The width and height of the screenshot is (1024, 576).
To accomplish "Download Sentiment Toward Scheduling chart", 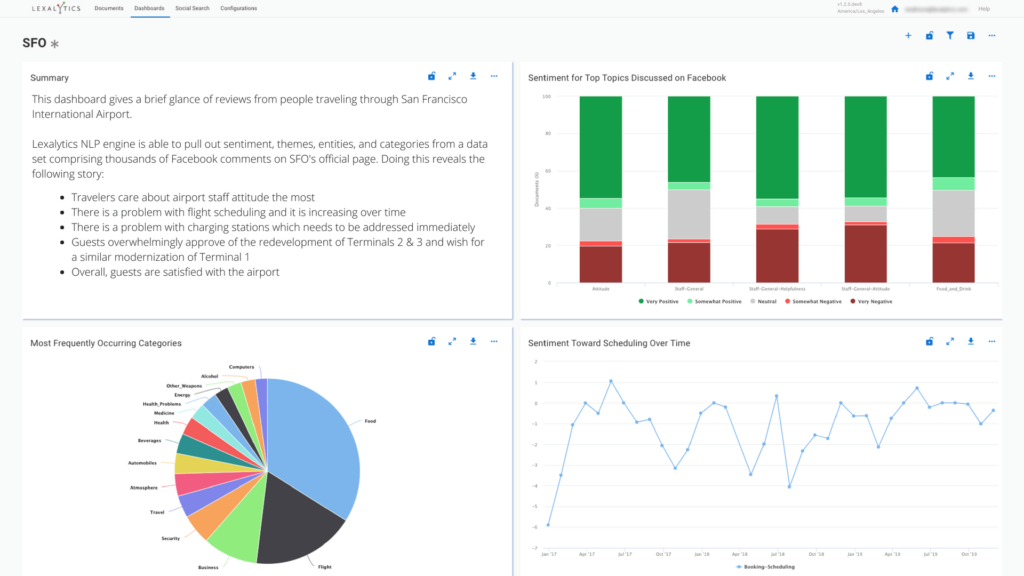I will pyautogui.click(x=971, y=342).
